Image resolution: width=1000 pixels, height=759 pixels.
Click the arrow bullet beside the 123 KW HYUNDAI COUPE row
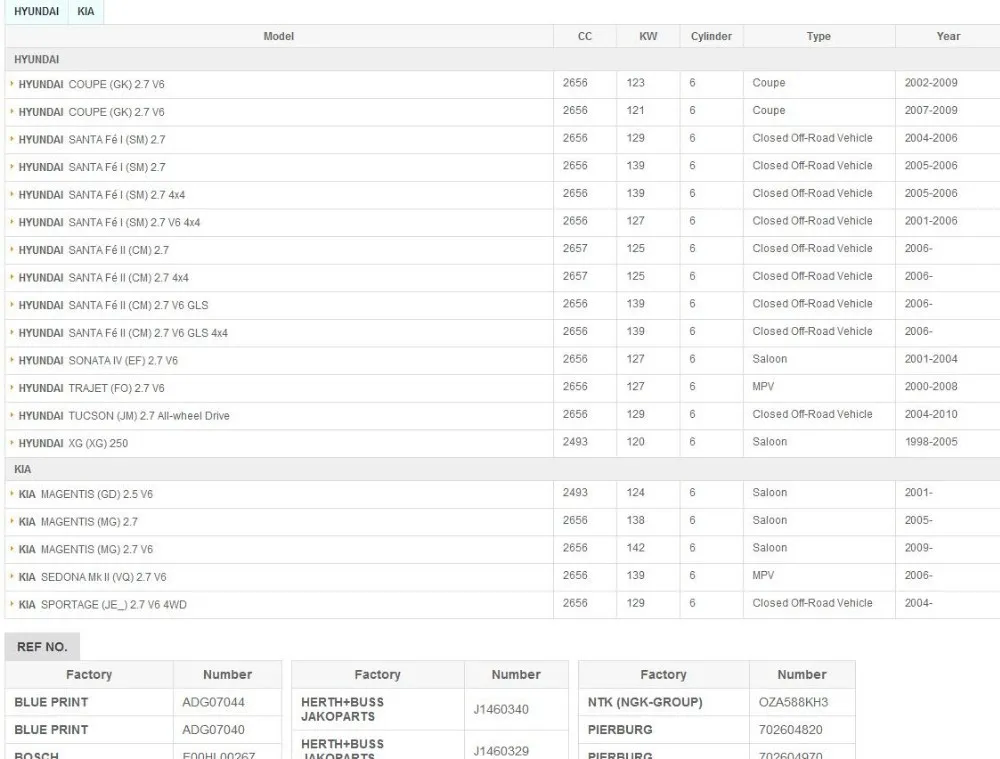point(11,84)
